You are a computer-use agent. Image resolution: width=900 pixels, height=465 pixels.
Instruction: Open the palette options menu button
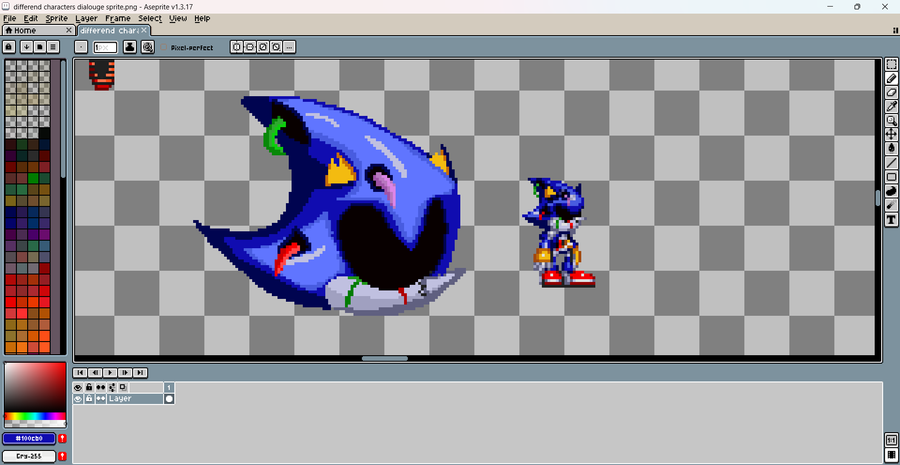[x=53, y=47]
